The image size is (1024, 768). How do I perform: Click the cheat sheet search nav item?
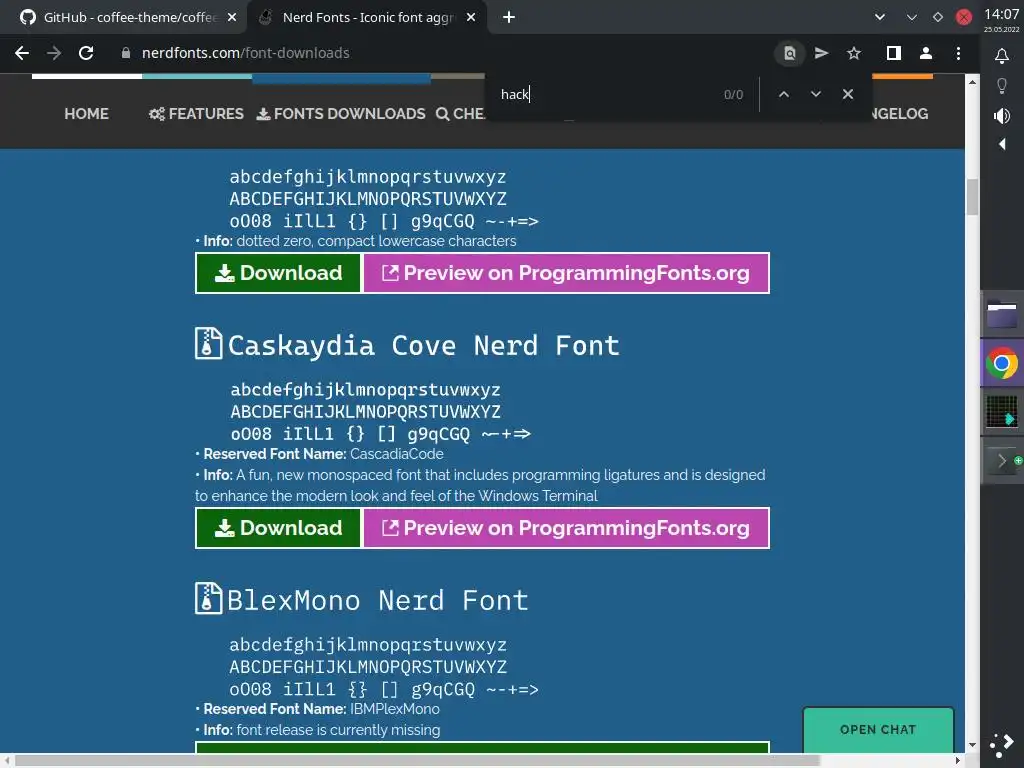click(460, 114)
